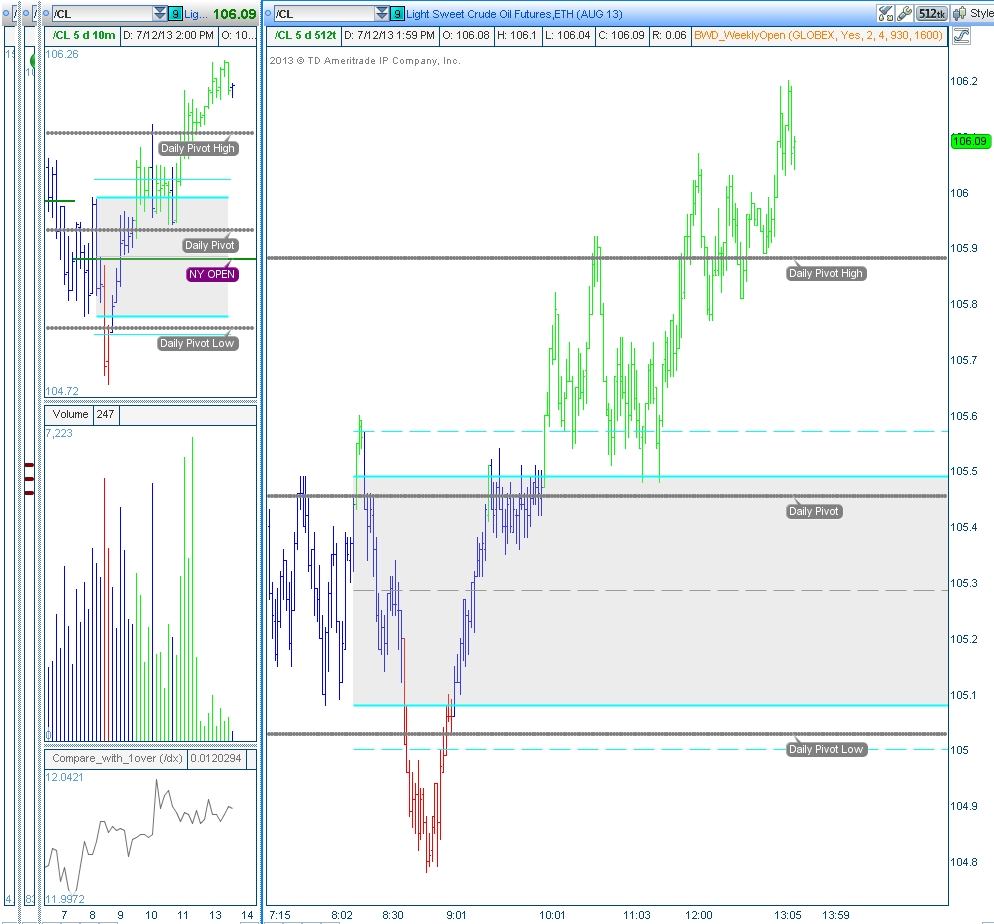Click the red markers on the left edge
The height and width of the screenshot is (924, 994).
(x=29, y=479)
